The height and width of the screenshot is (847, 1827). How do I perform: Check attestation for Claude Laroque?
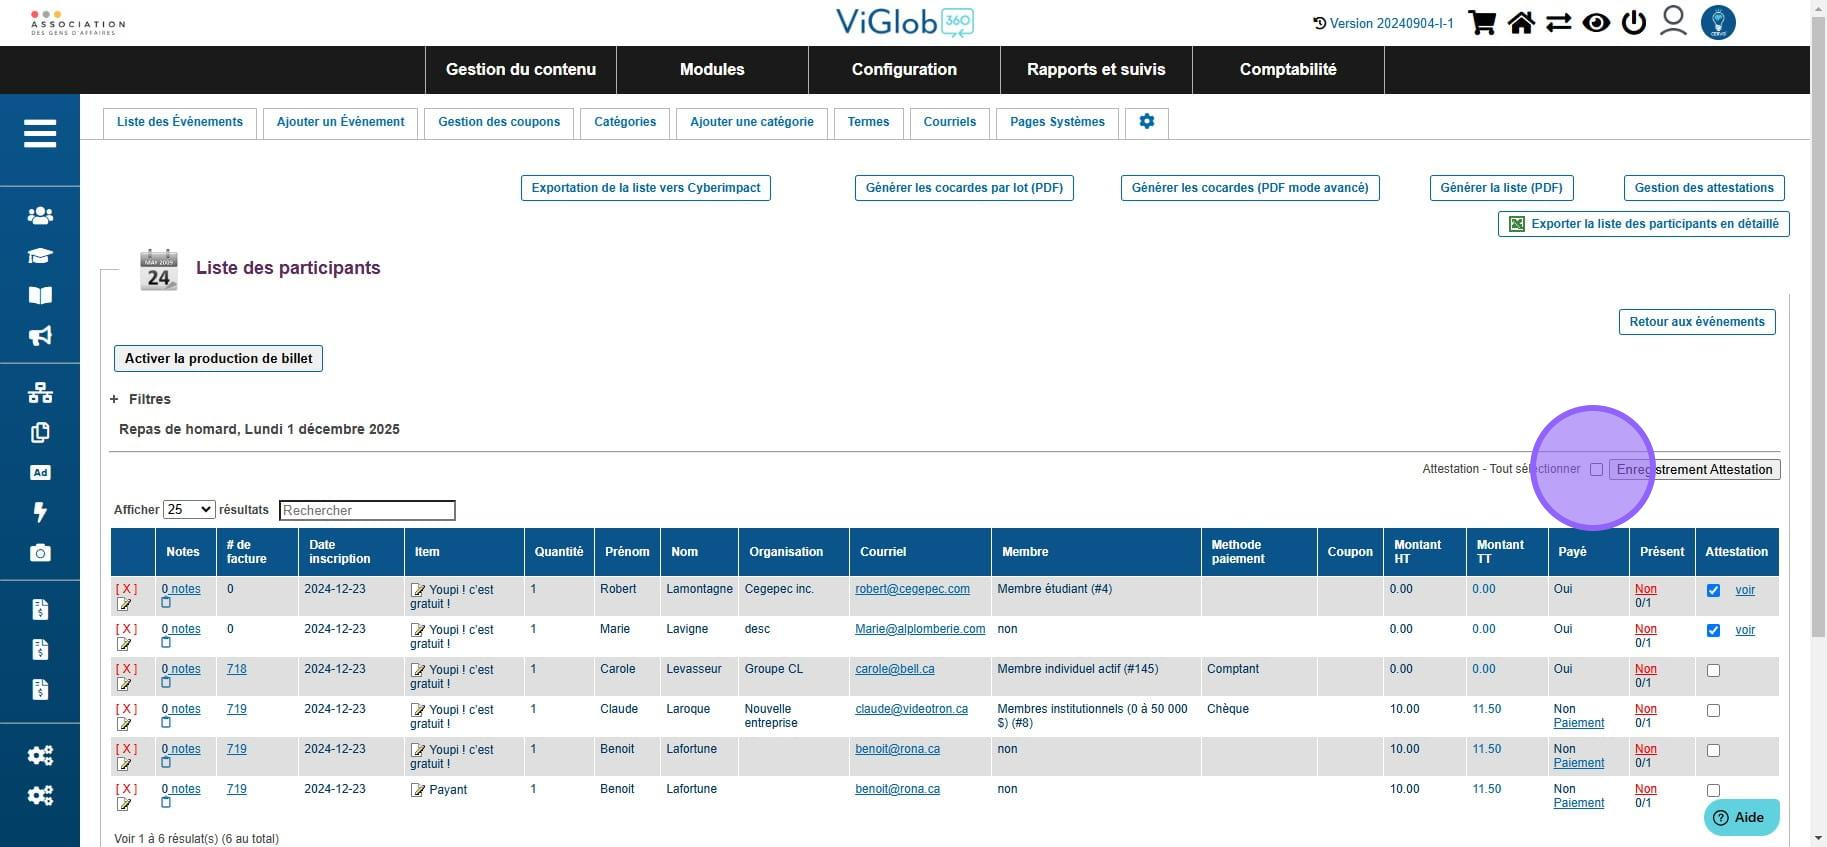tap(1713, 710)
